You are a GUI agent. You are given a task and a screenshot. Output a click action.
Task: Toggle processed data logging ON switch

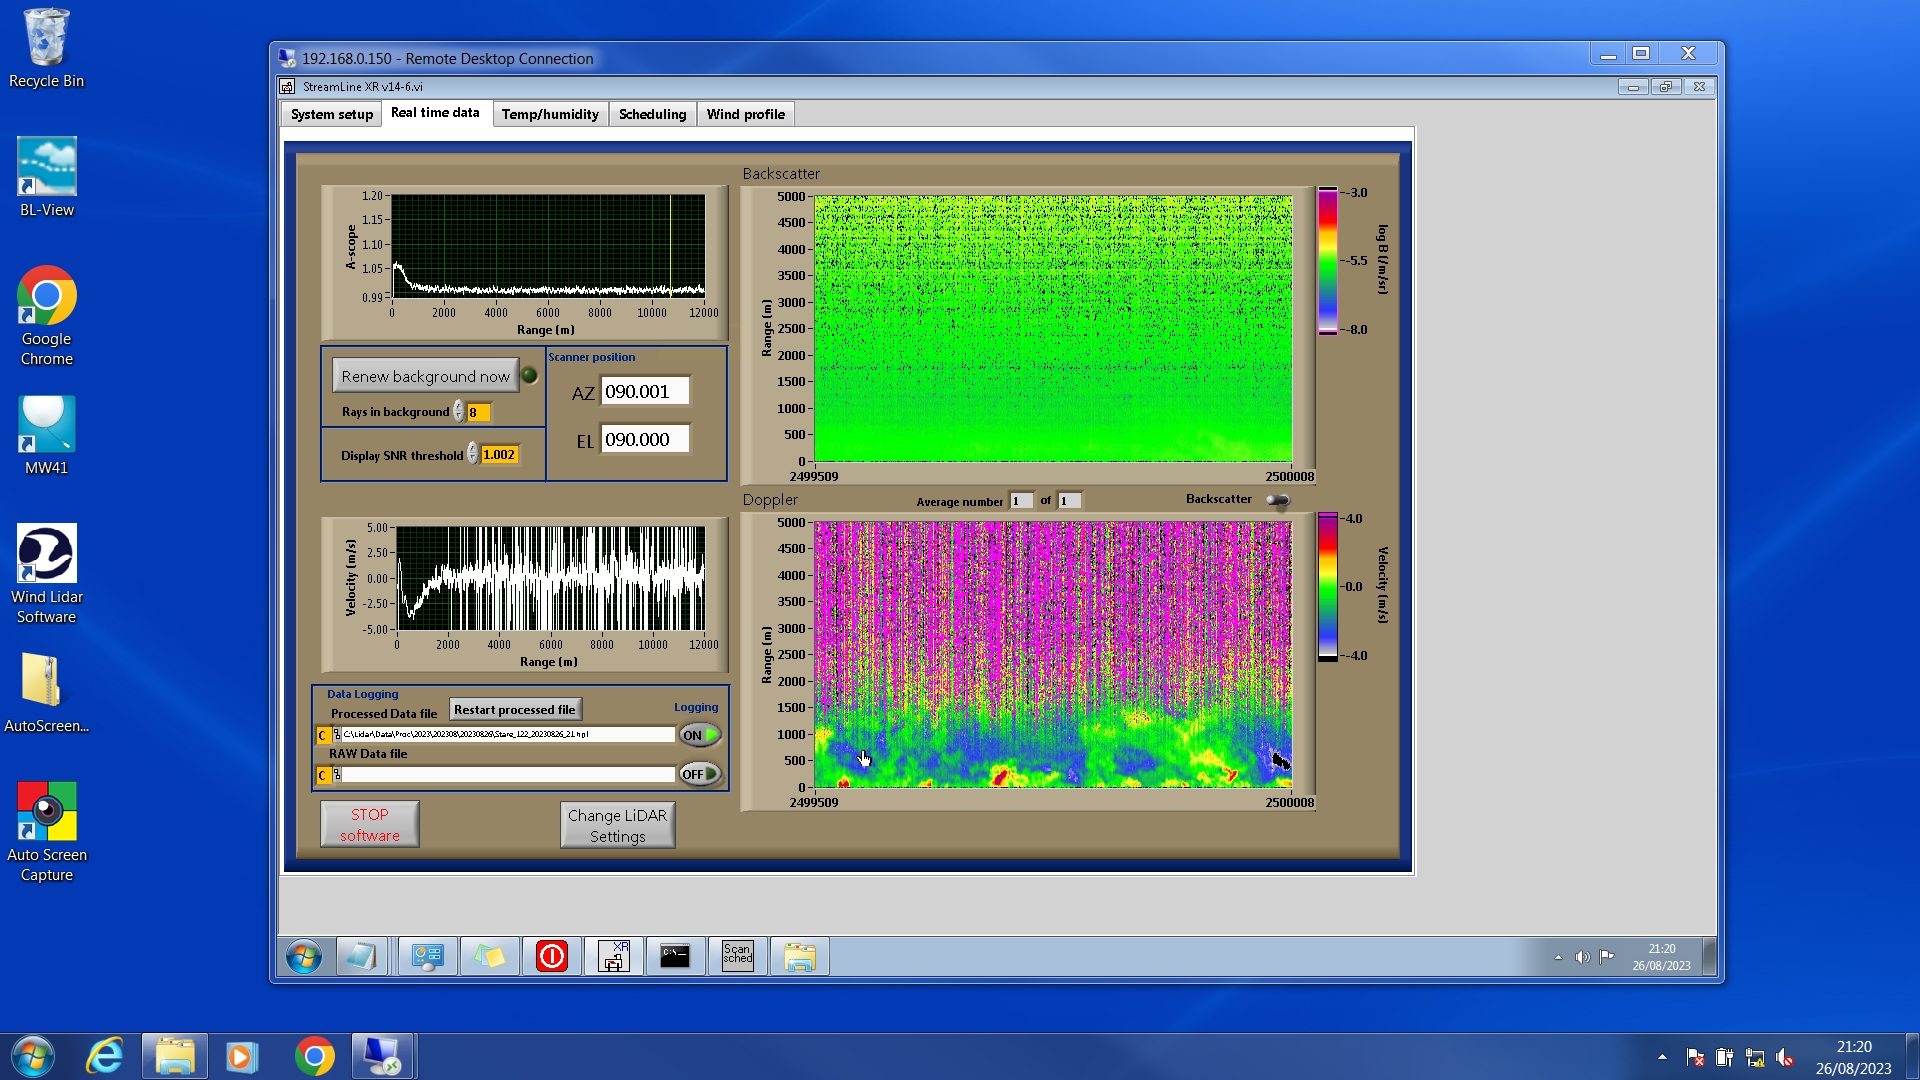(x=700, y=735)
